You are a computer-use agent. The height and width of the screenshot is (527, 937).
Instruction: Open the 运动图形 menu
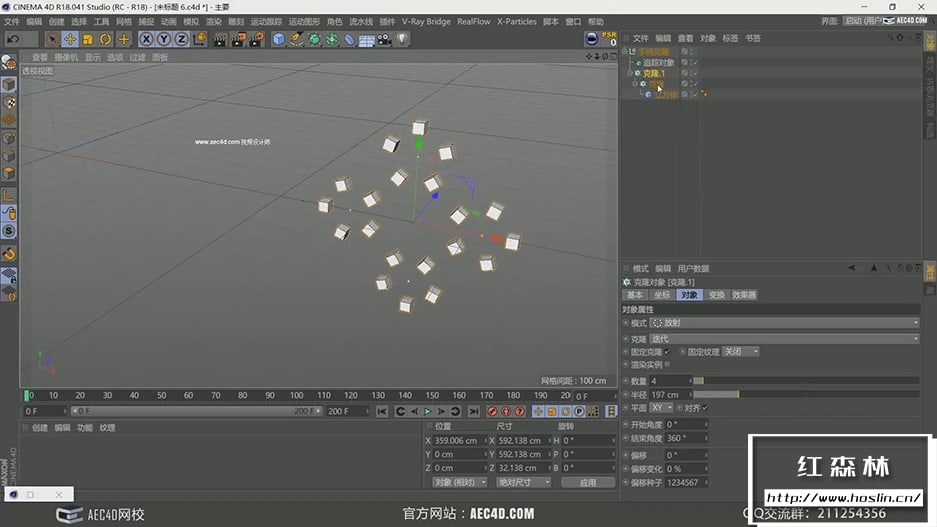304,21
